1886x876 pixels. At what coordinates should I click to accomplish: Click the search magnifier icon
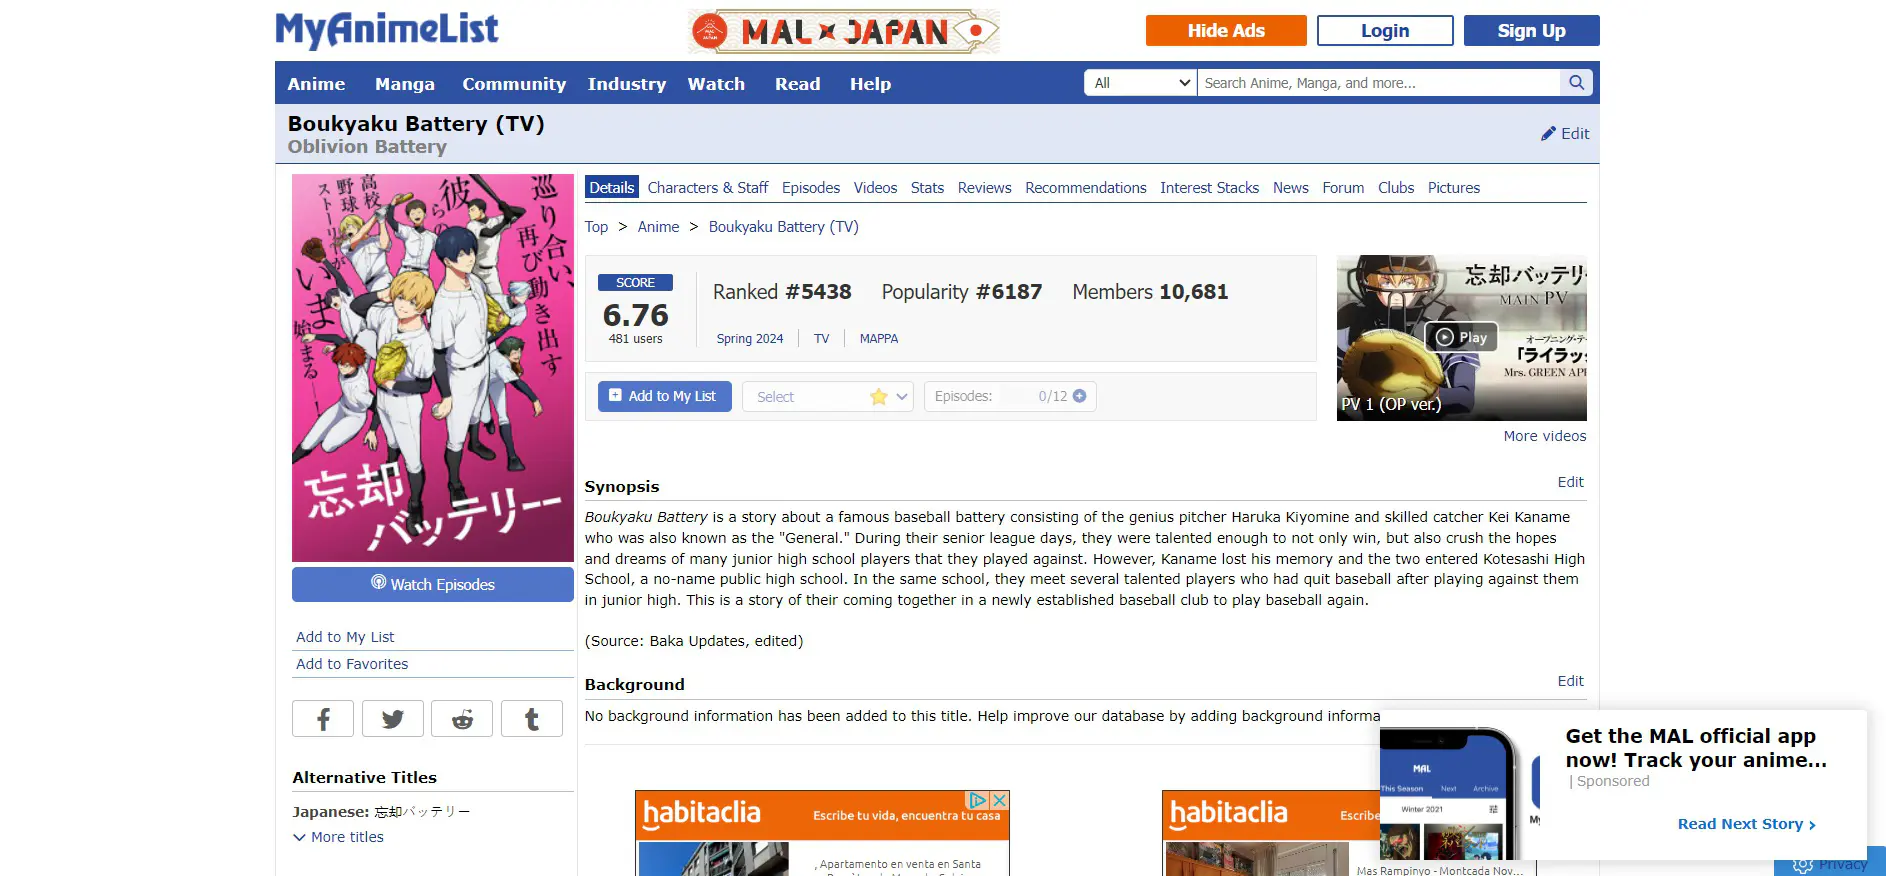click(x=1576, y=83)
